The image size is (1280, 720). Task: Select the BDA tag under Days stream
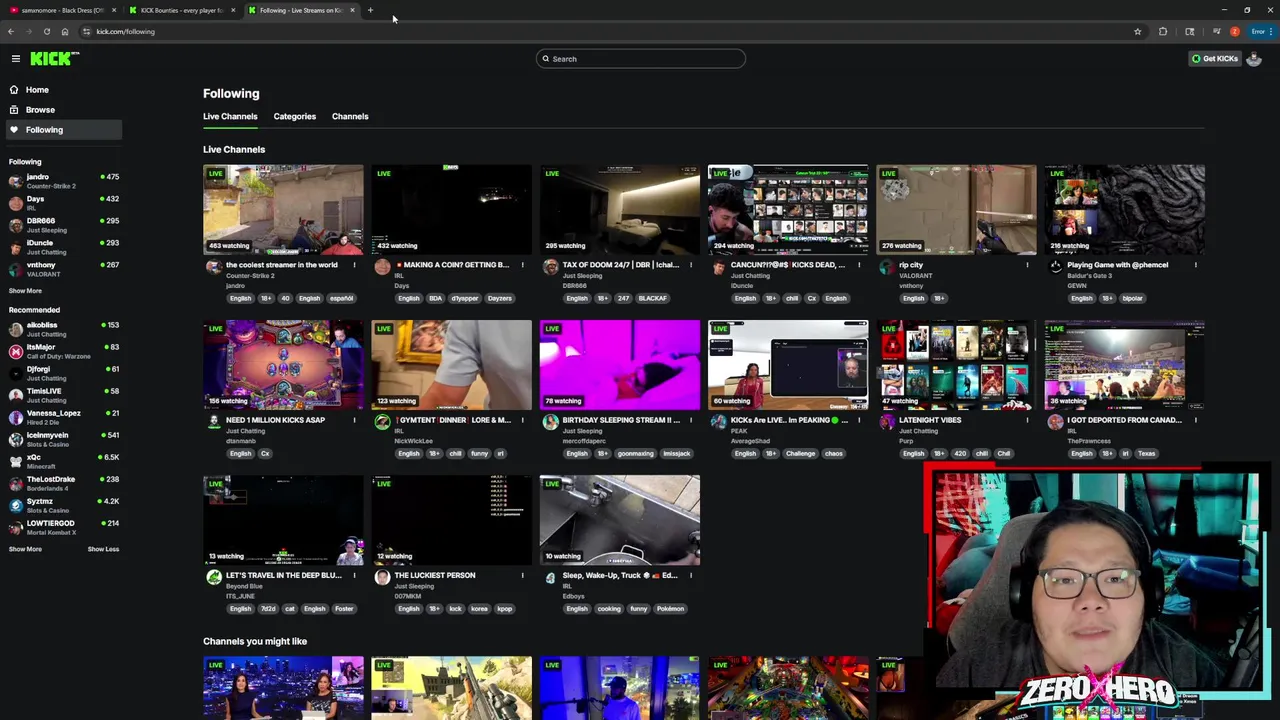pos(435,298)
